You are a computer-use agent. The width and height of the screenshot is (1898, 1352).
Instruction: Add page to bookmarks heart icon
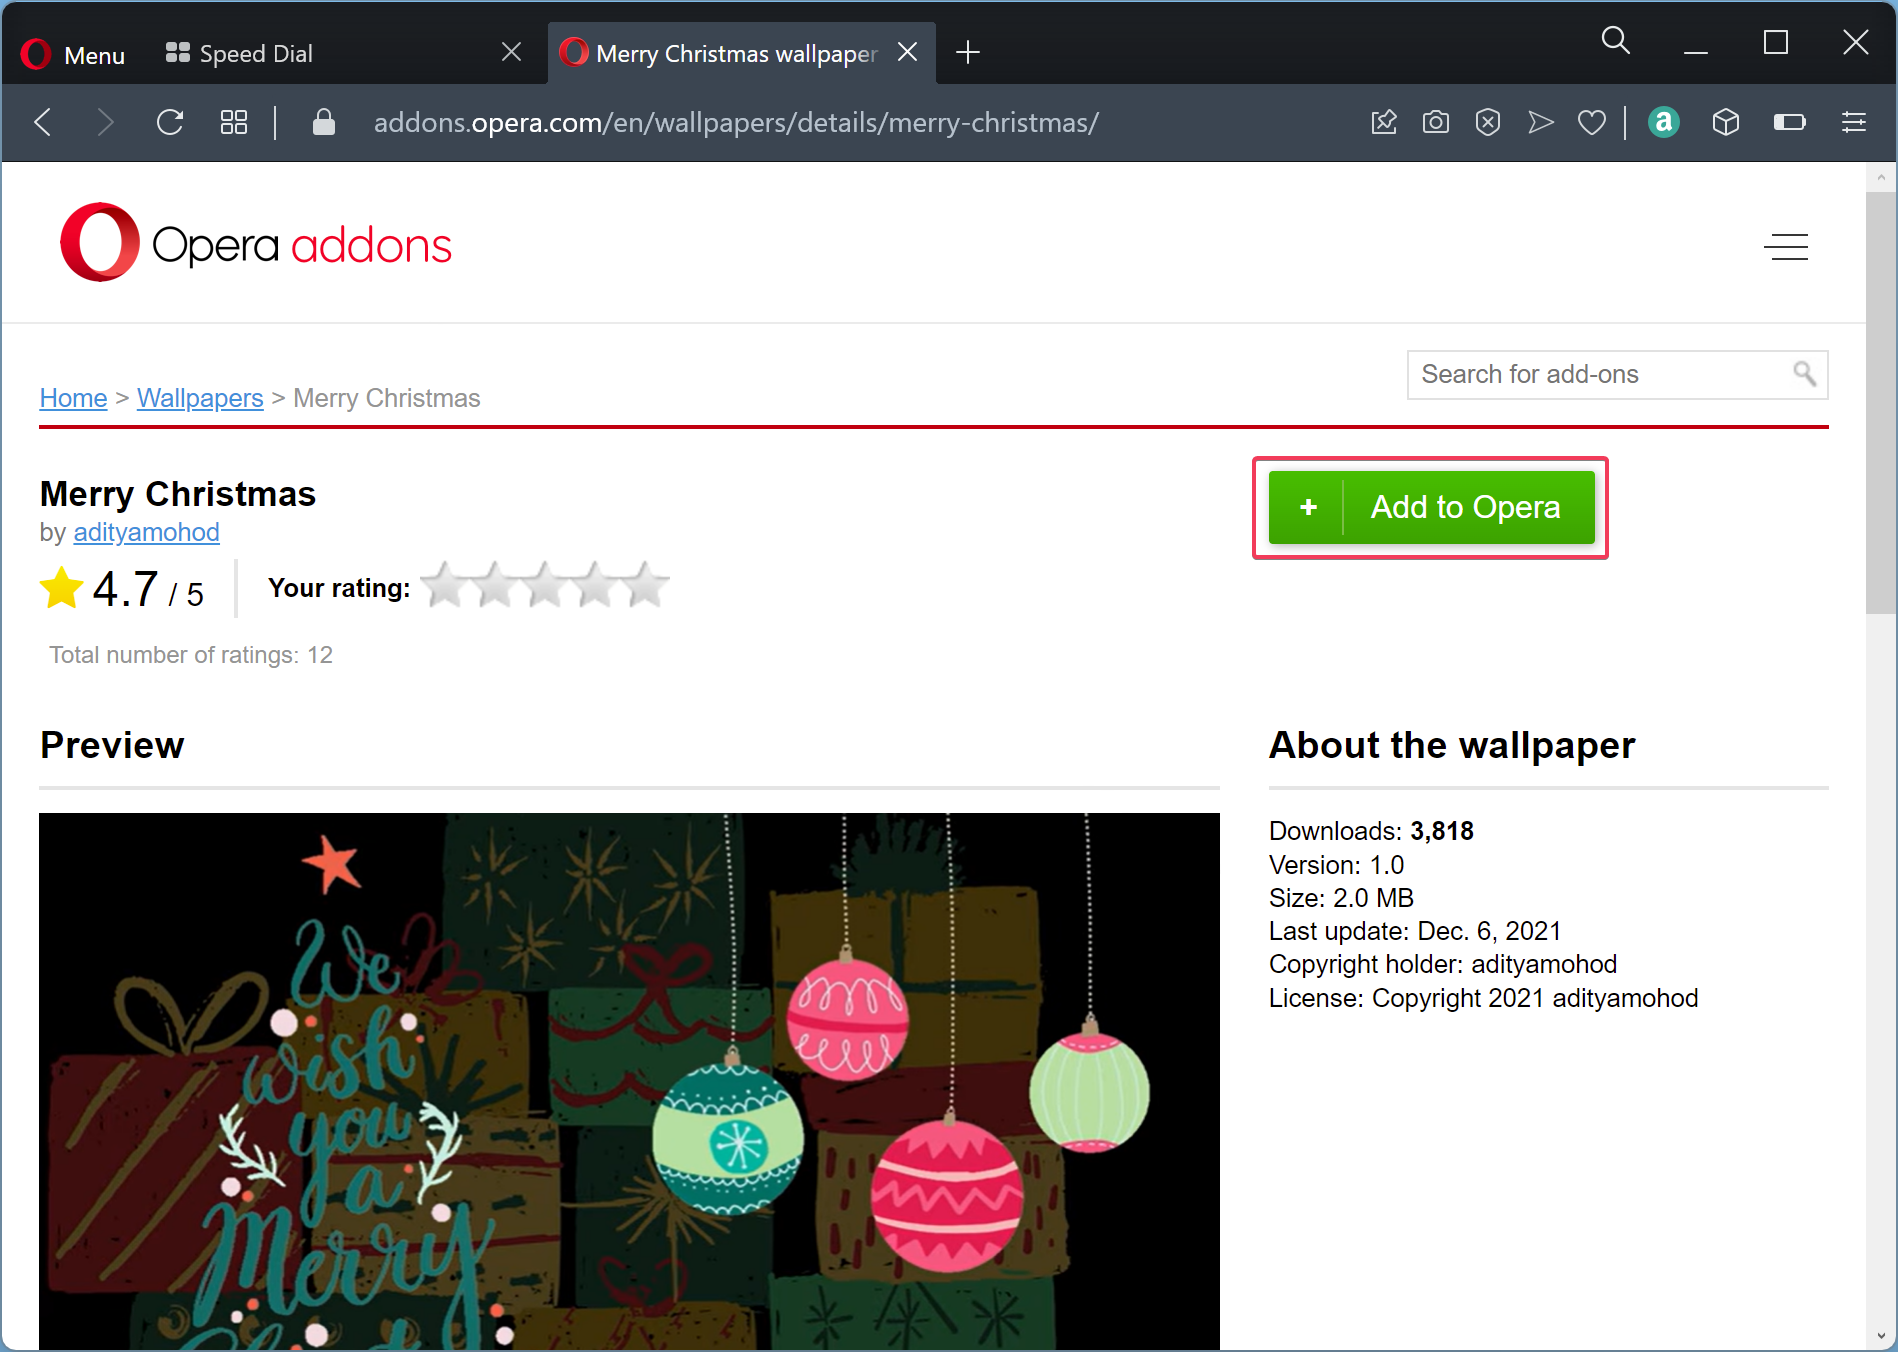[x=1591, y=122]
